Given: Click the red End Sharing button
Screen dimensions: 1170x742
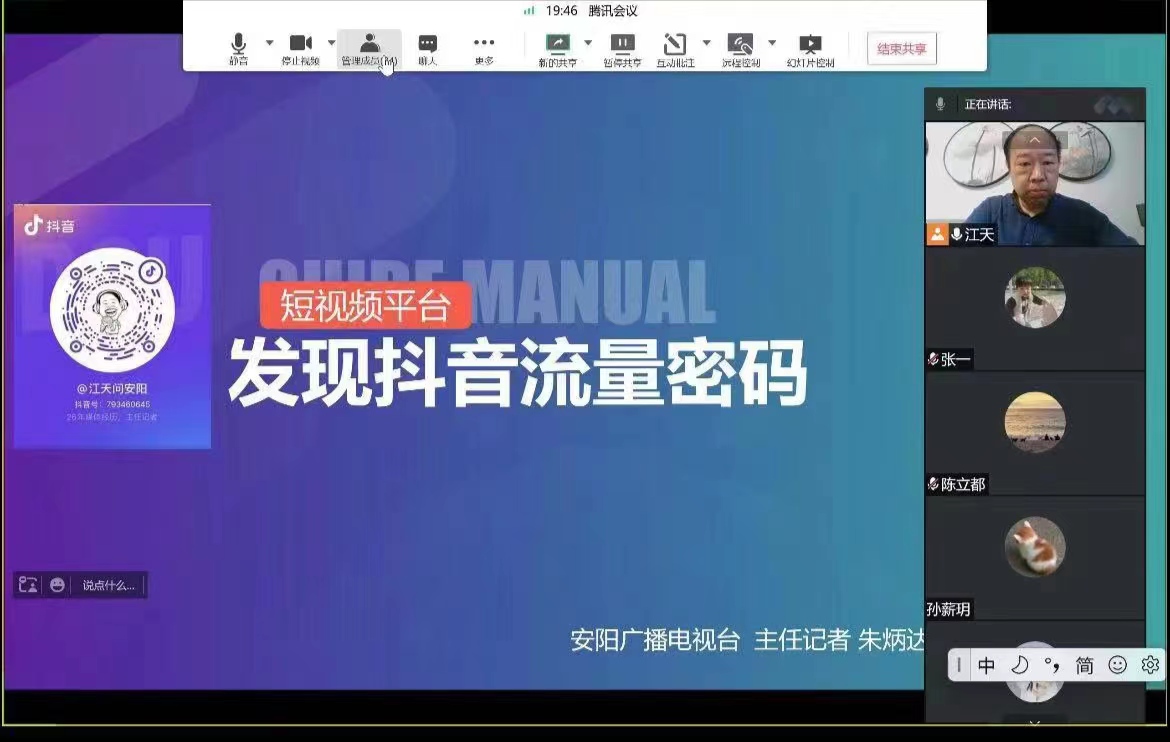Looking at the screenshot, I should click(x=901, y=49).
